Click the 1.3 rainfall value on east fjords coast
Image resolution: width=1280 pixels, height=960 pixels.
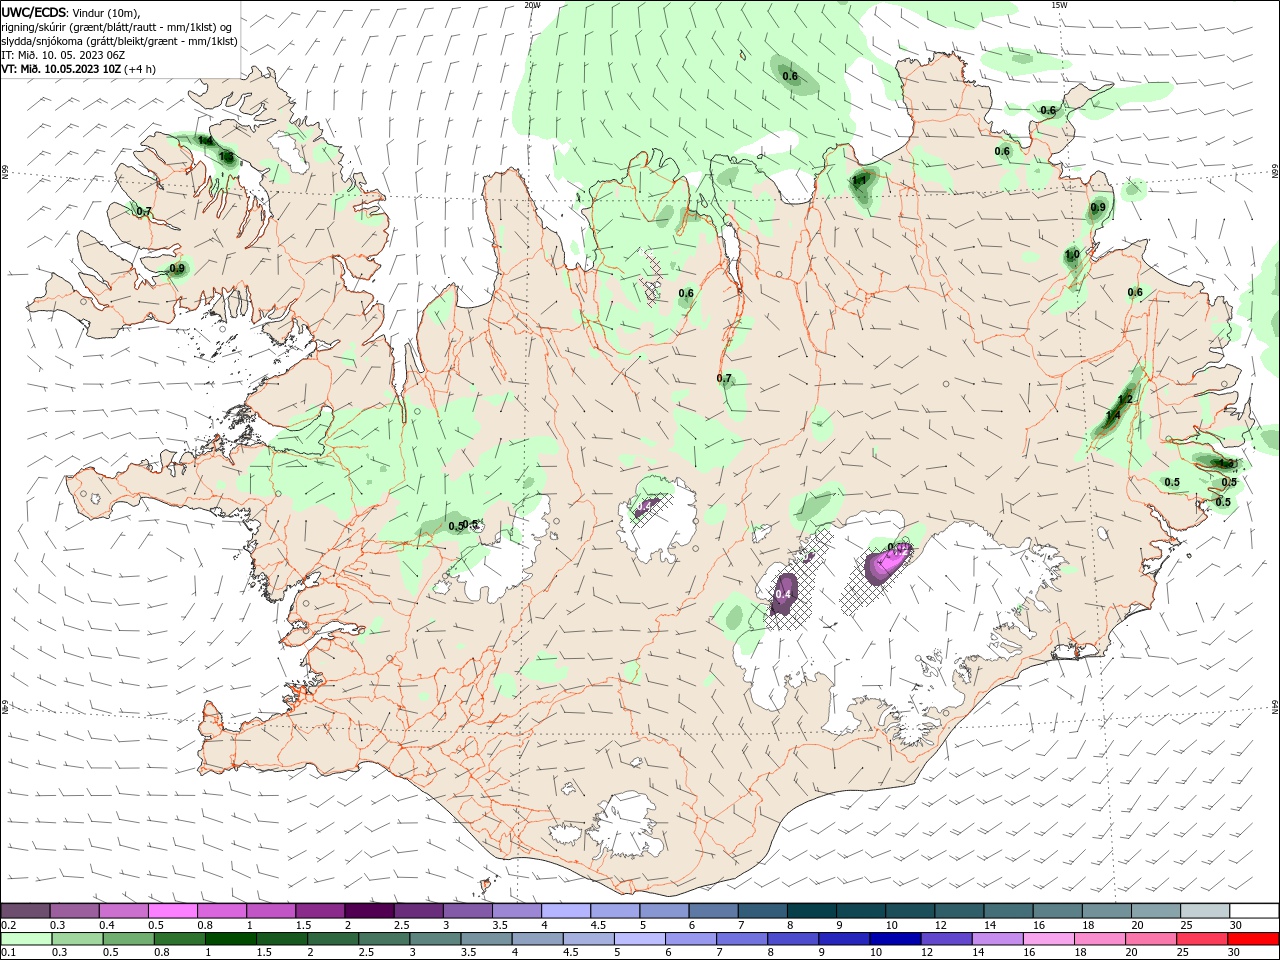click(1228, 463)
